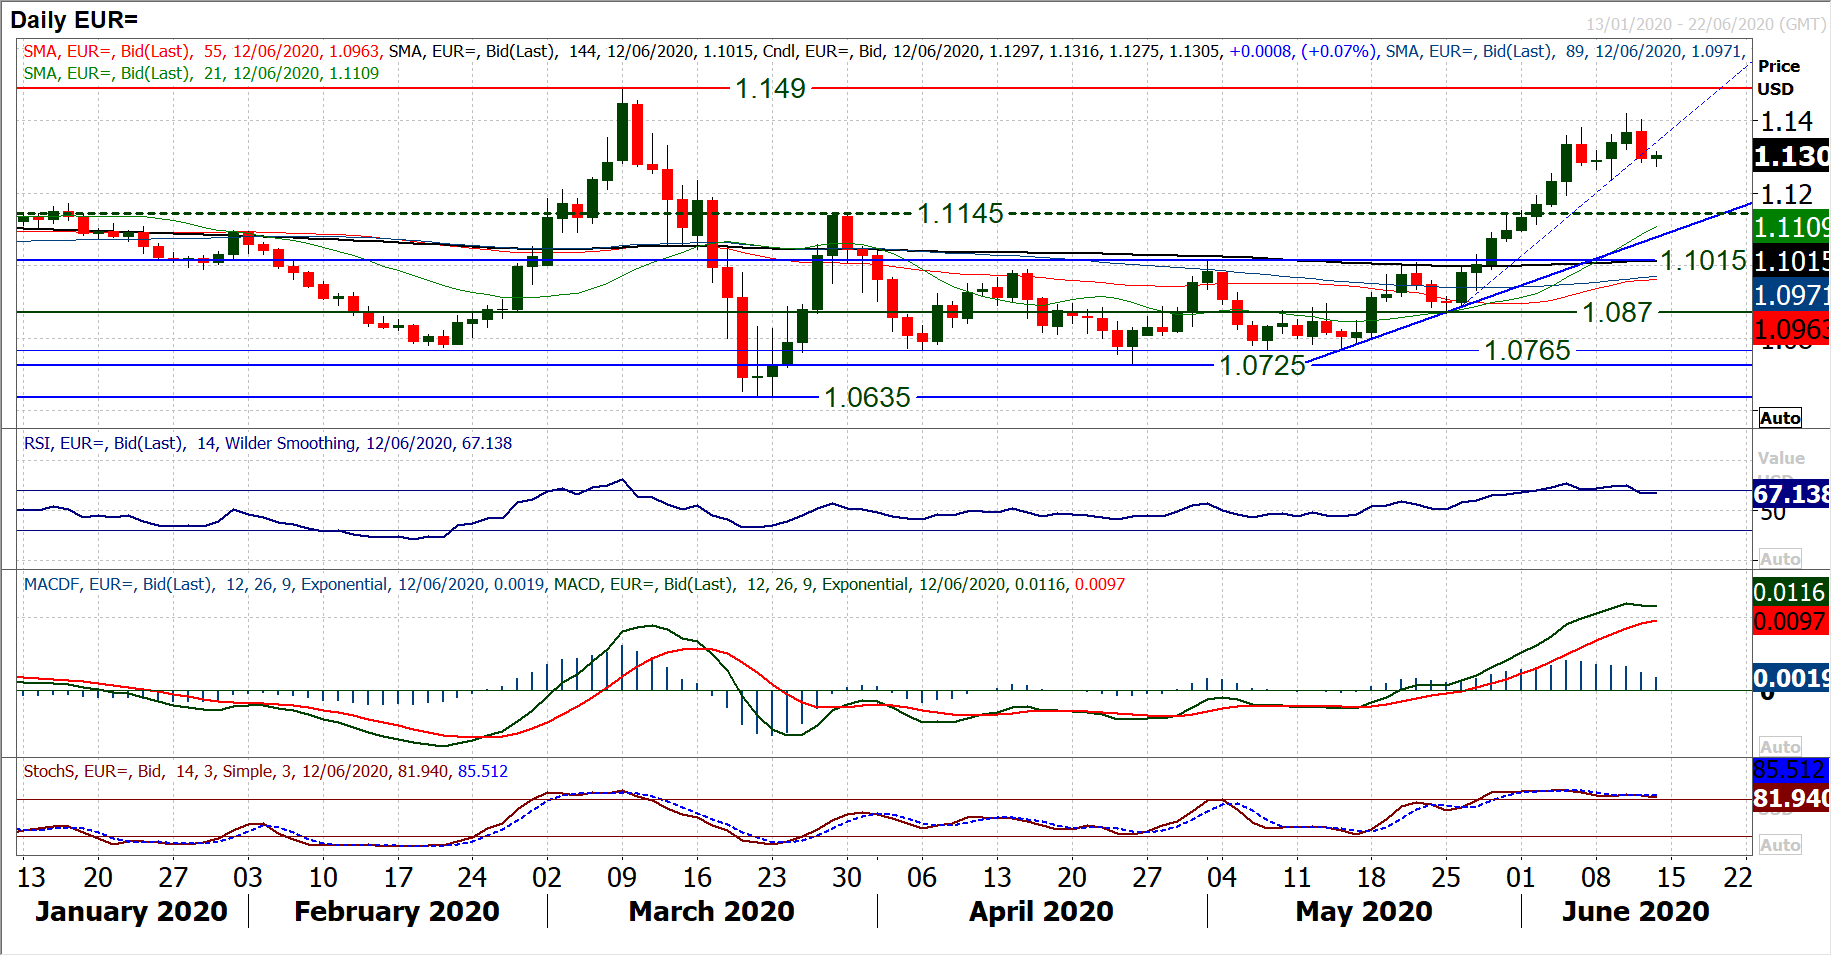This screenshot has height=956, width=1832.
Task: Select the StochS indicator legend text
Action: click(x=266, y=772)
